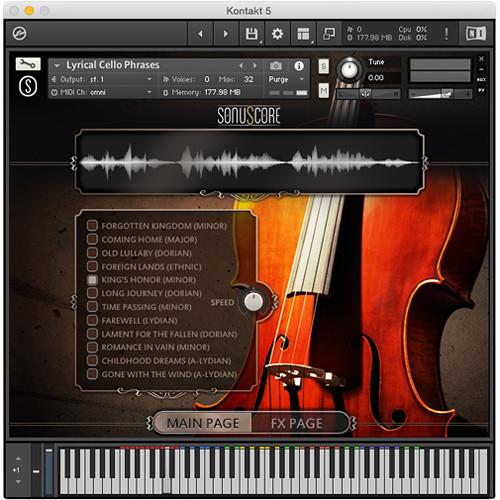Open the save floppy disk menu
The width and height of the screenshot is (500, 500).
(252, 34)
